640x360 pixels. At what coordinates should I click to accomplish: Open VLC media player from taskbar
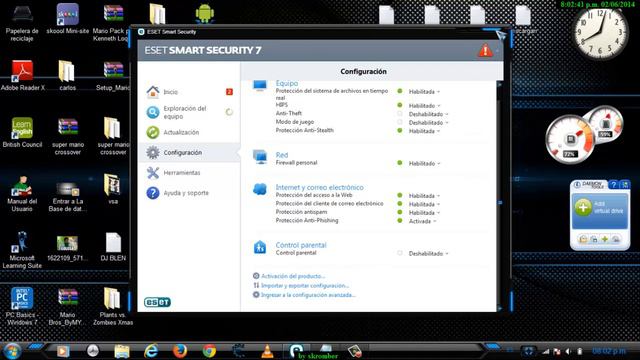click(x=267, y=351)
